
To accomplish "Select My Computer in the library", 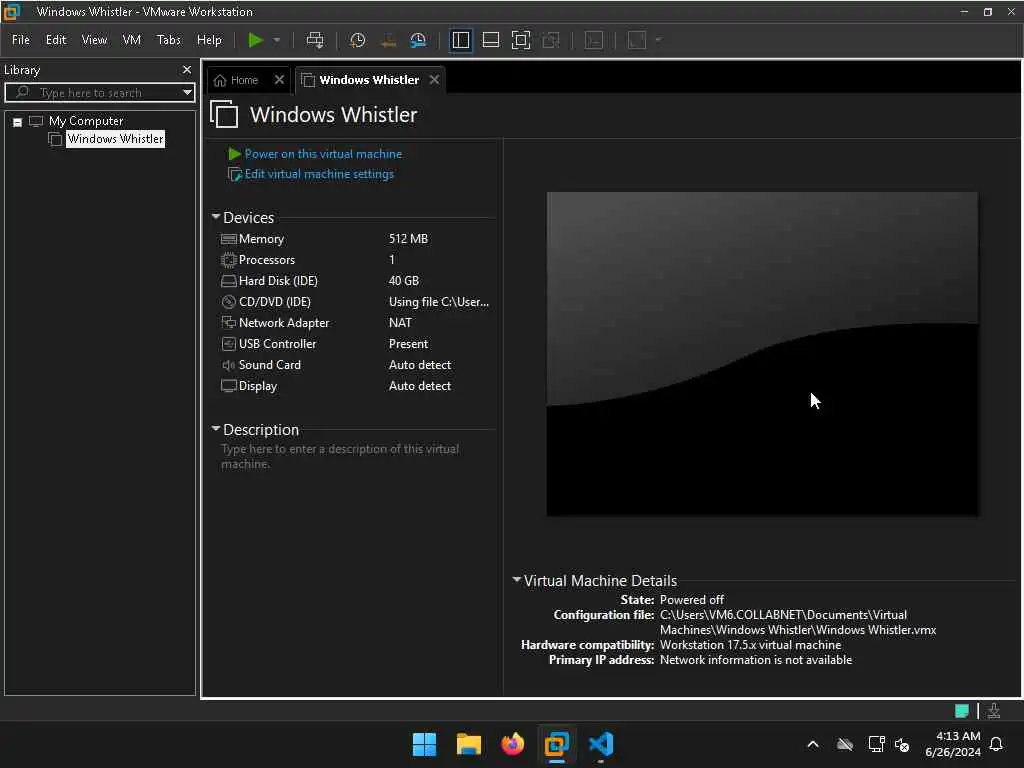I will coord(86,121).
